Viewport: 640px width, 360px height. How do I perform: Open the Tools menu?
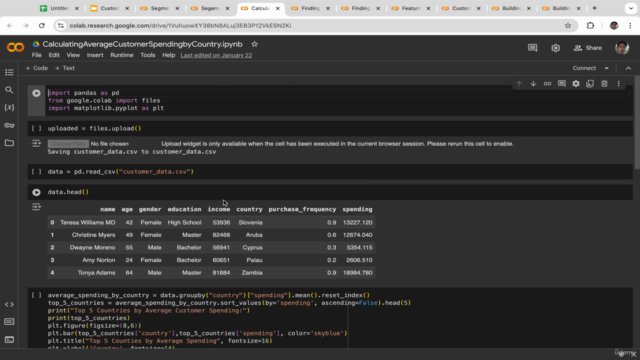tap(148, 55)
